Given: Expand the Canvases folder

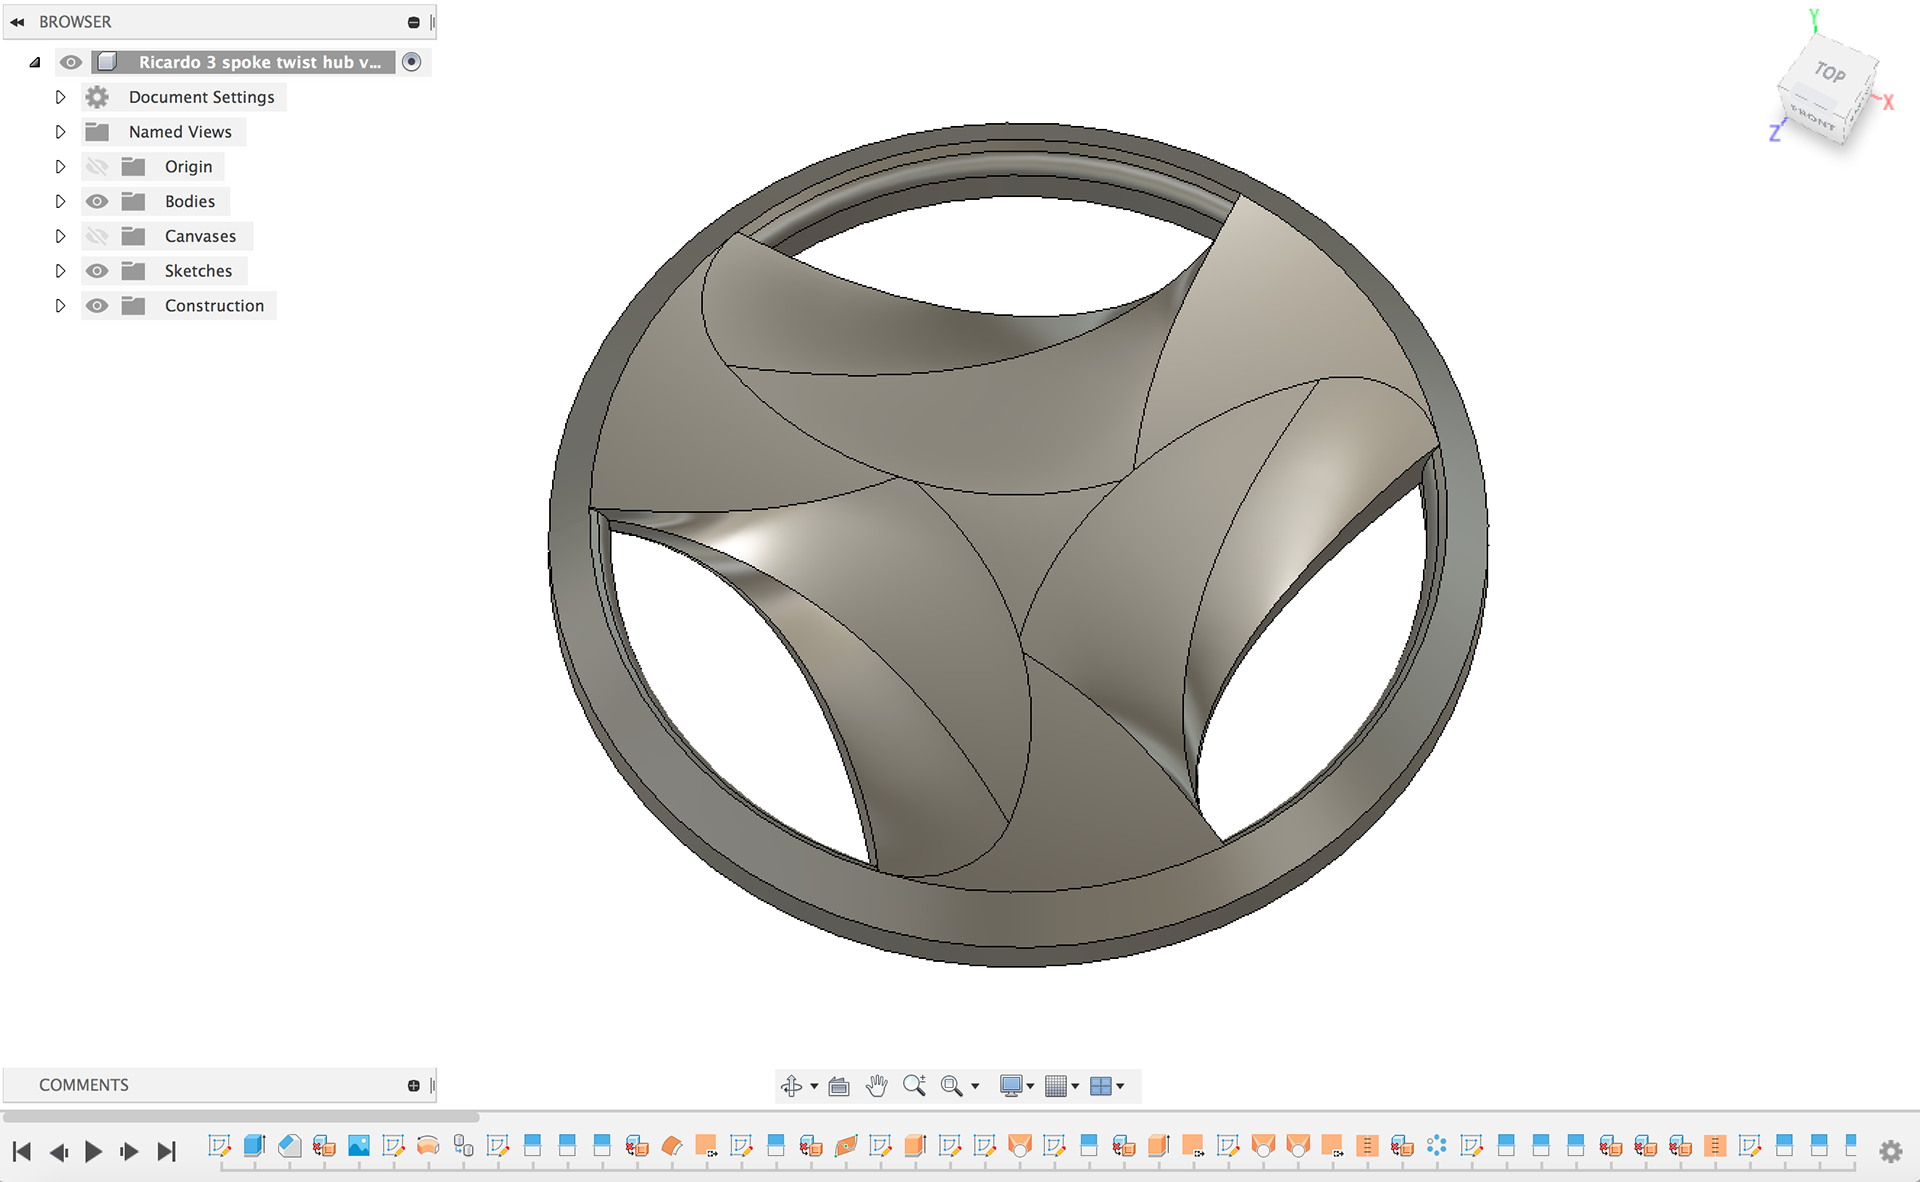Looking at the screenshot, I should pos(60,236).
